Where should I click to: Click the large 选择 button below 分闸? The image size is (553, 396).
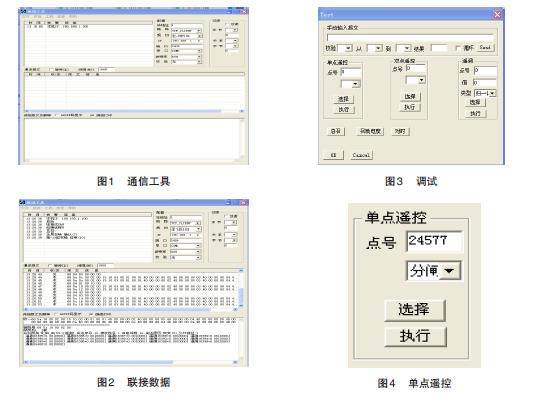tap(415, 310)
